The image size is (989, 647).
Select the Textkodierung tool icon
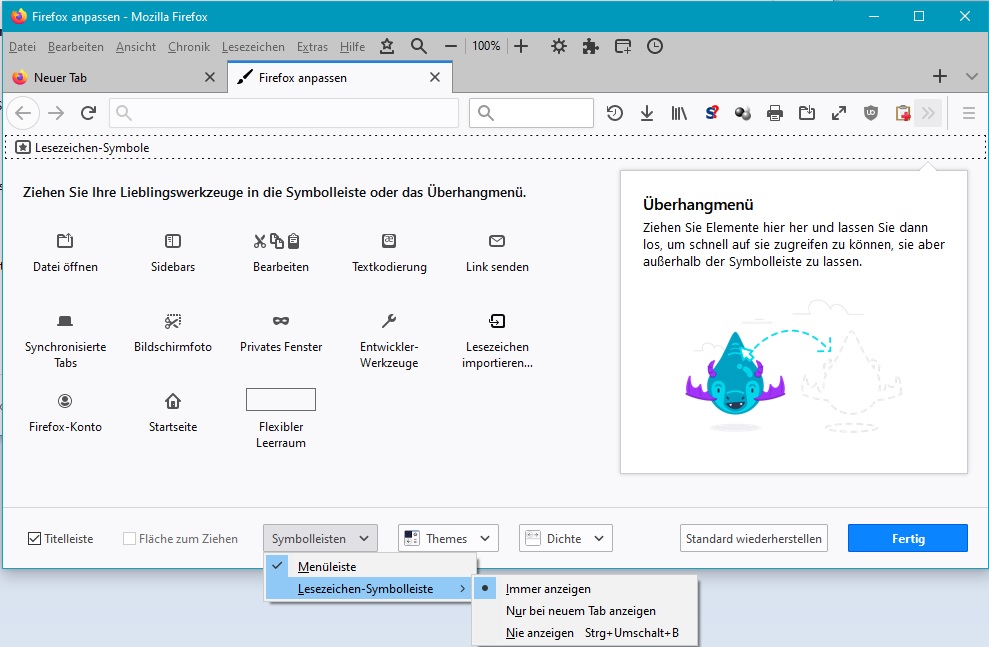tap(389, 240)
